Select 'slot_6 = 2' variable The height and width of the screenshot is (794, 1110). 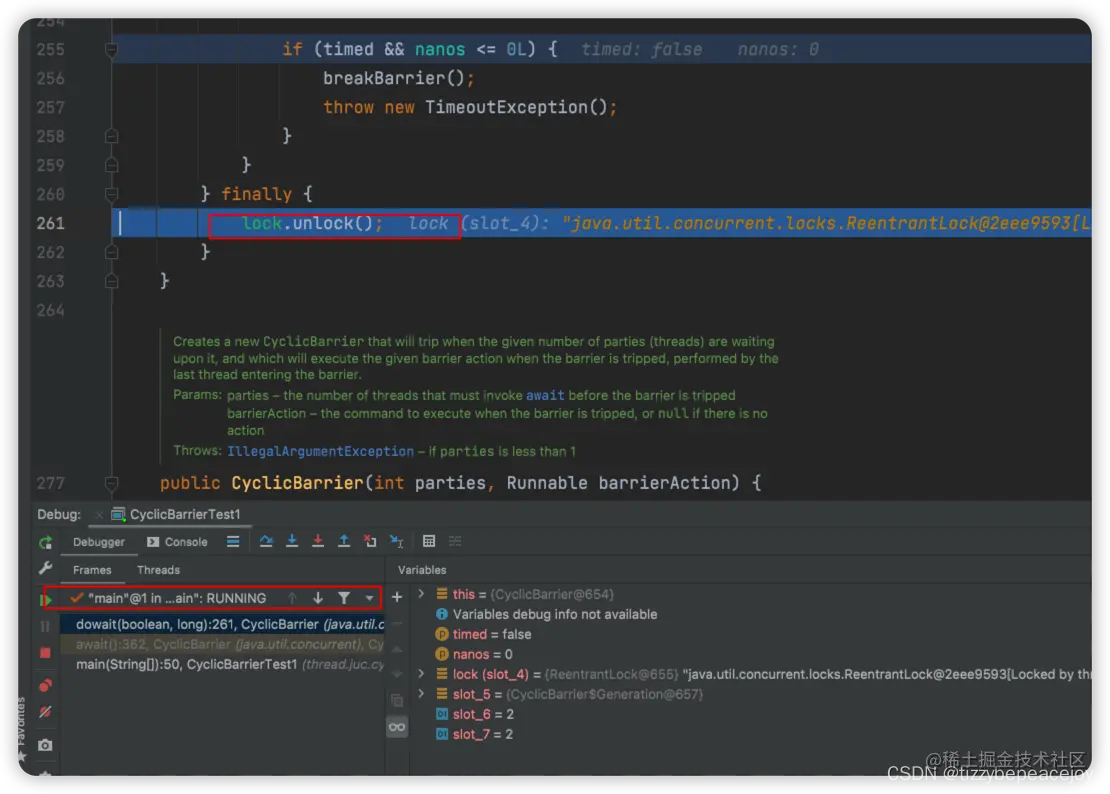tap(475, 714)
